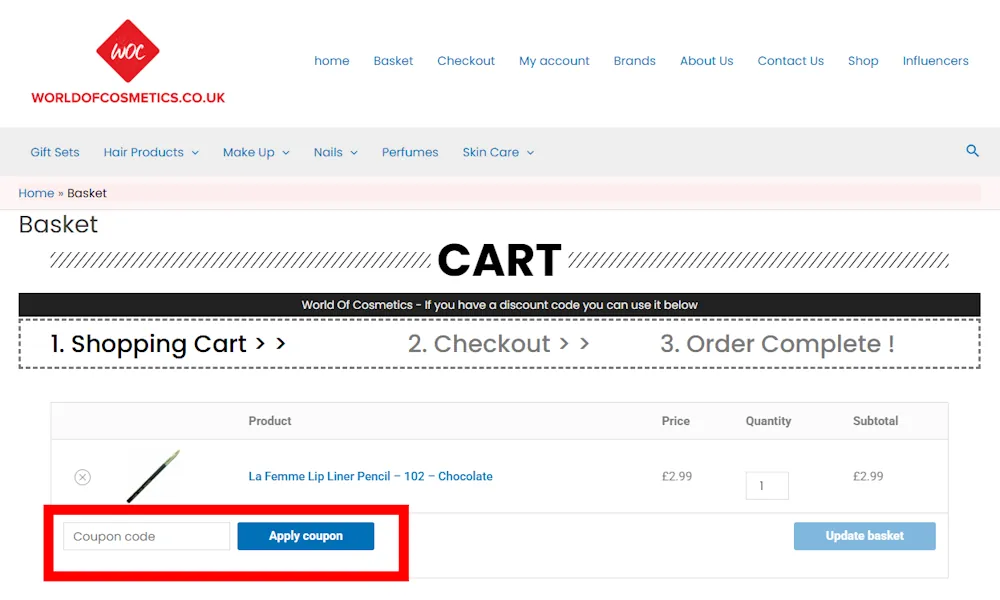Open the Basket menu item
This screenshot has height=600, width=1000.
(393, 61)
